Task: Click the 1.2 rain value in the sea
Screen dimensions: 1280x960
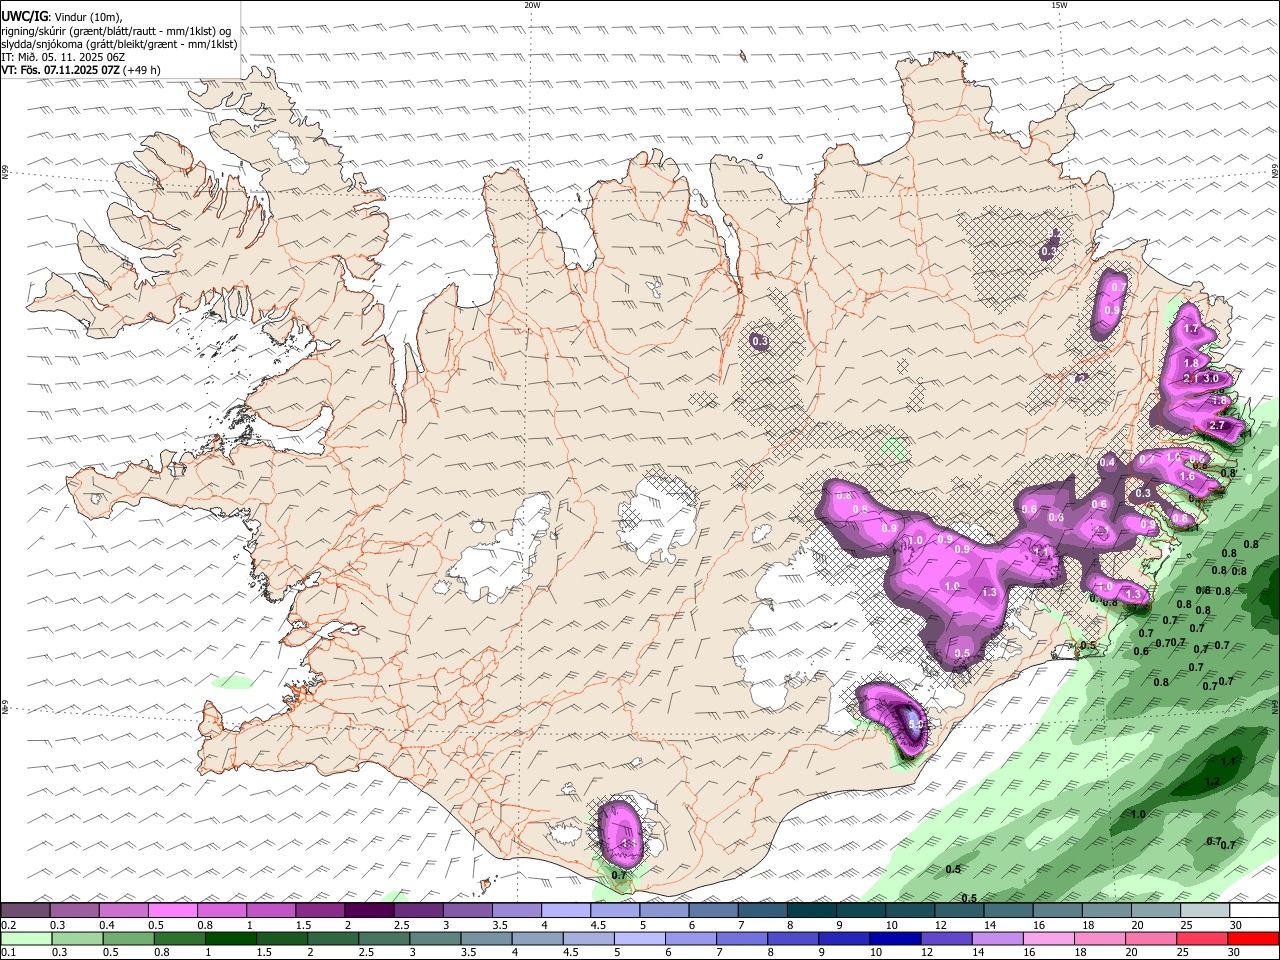Action: [x=1213, y=782]
